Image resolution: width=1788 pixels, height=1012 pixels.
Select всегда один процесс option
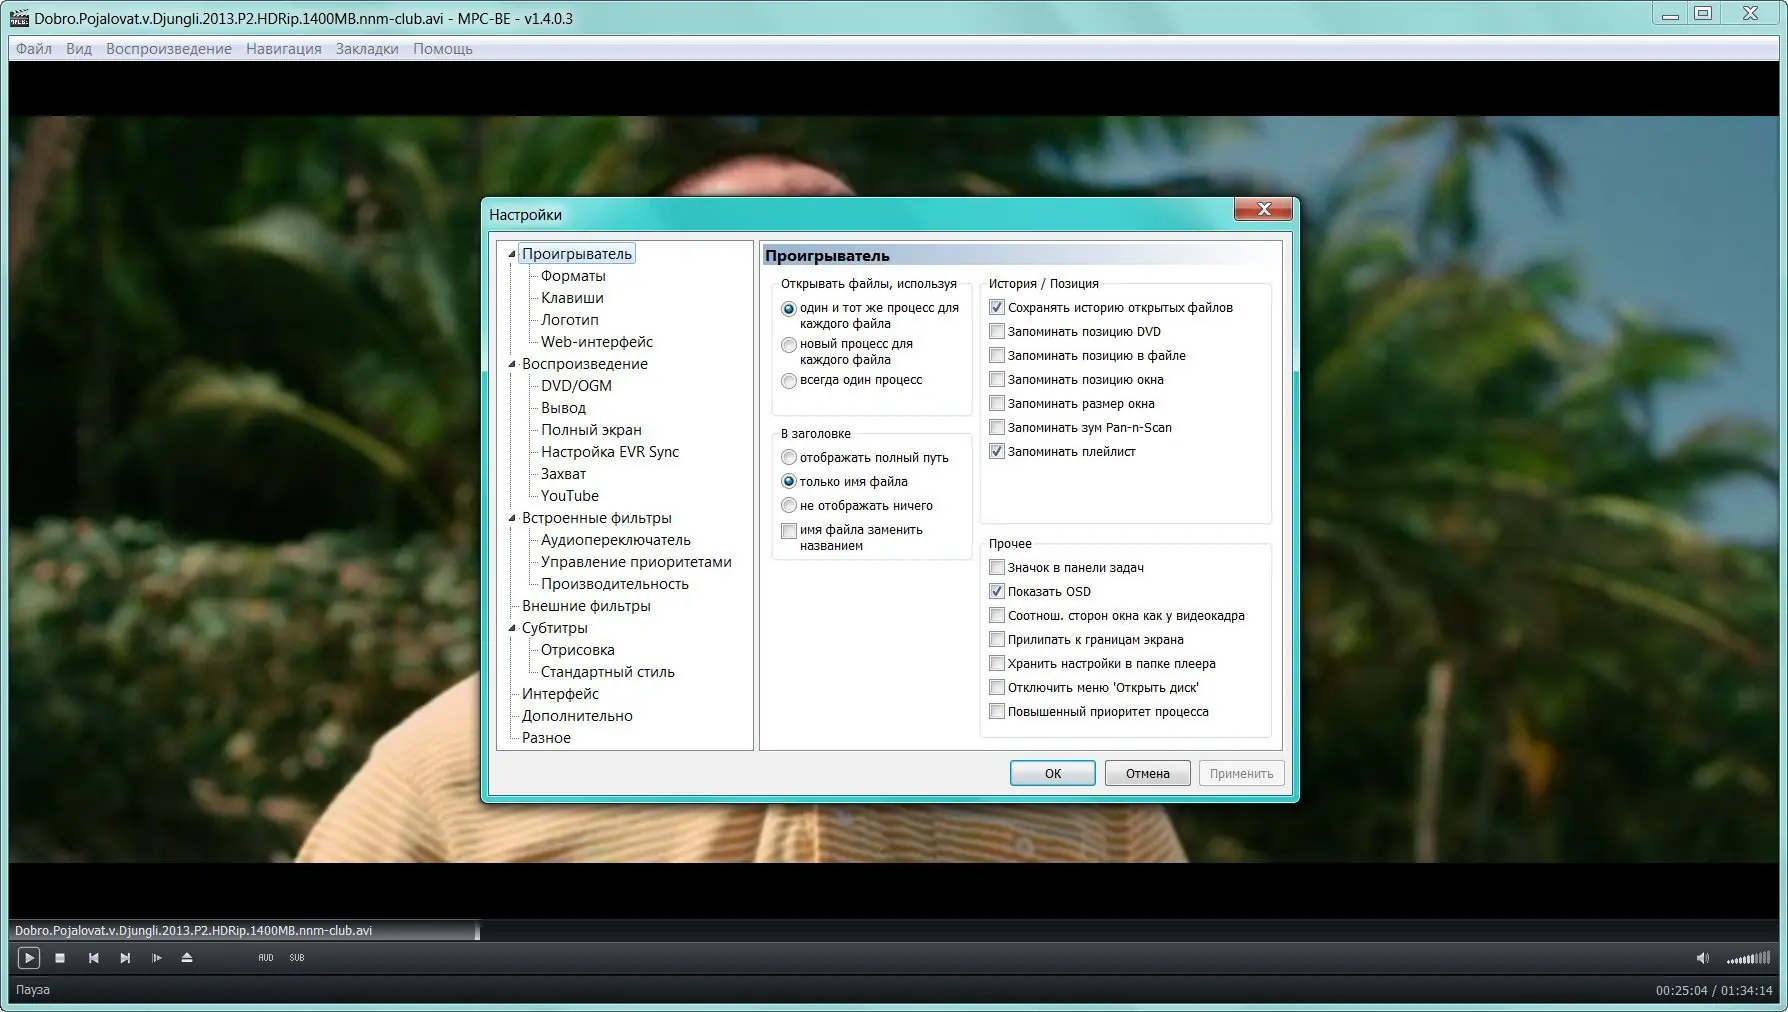tap(789, 381)
